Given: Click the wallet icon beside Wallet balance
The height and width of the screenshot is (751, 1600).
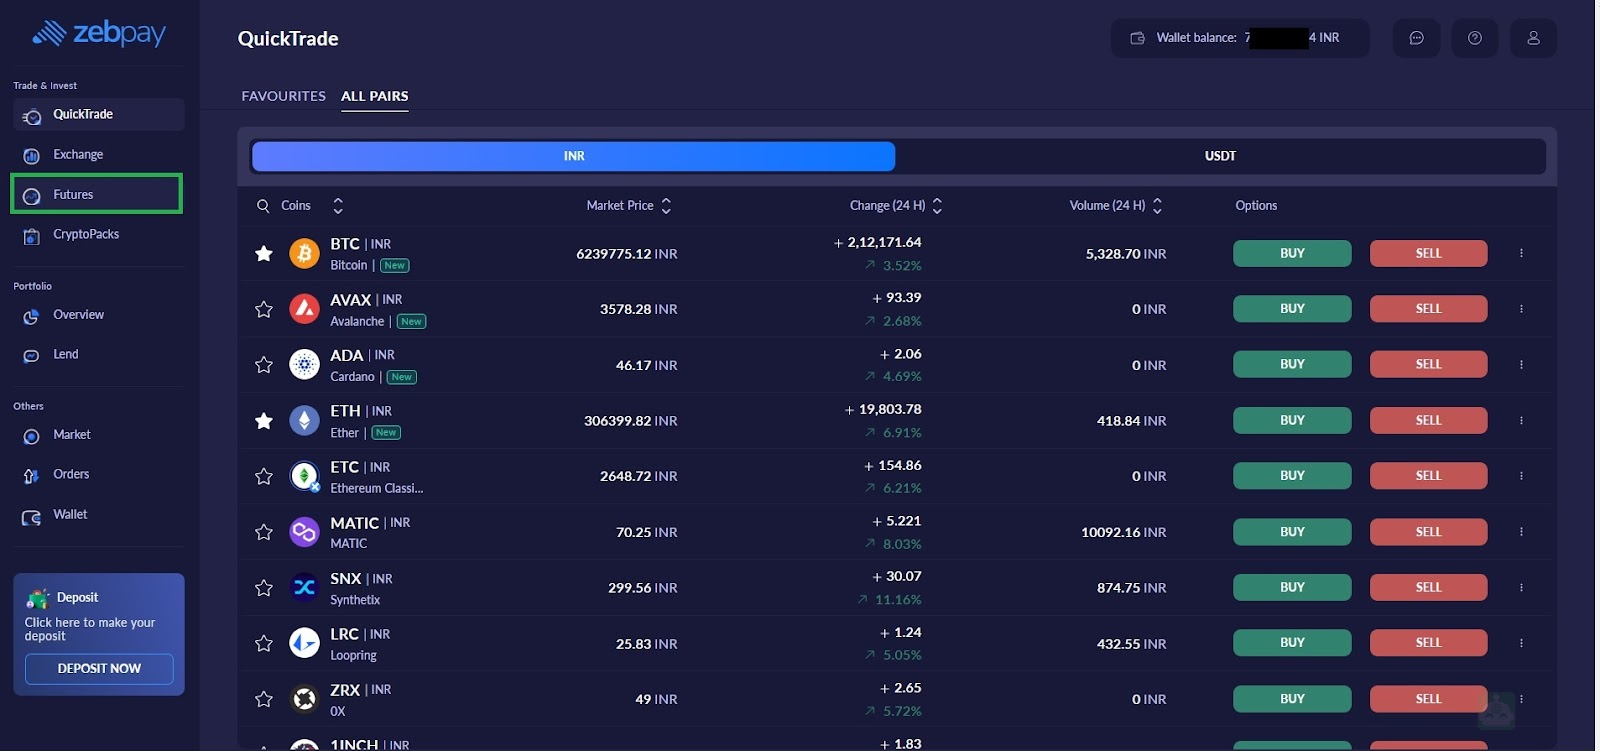Looking at the screenshot, I should click(1137, 38).
